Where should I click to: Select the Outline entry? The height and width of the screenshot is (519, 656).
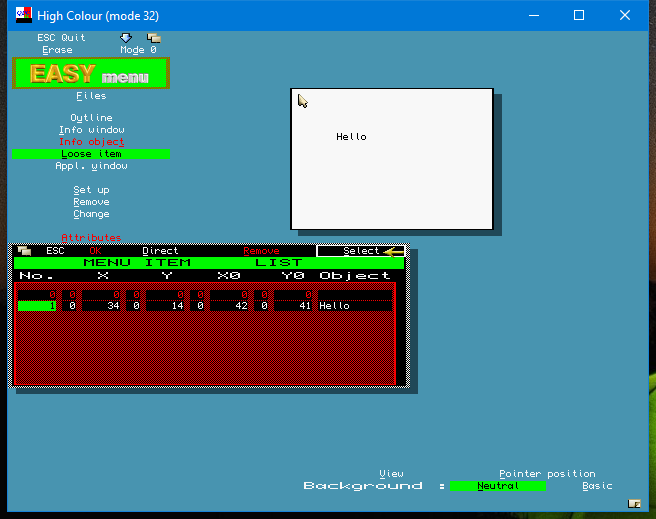pos(91,118)
